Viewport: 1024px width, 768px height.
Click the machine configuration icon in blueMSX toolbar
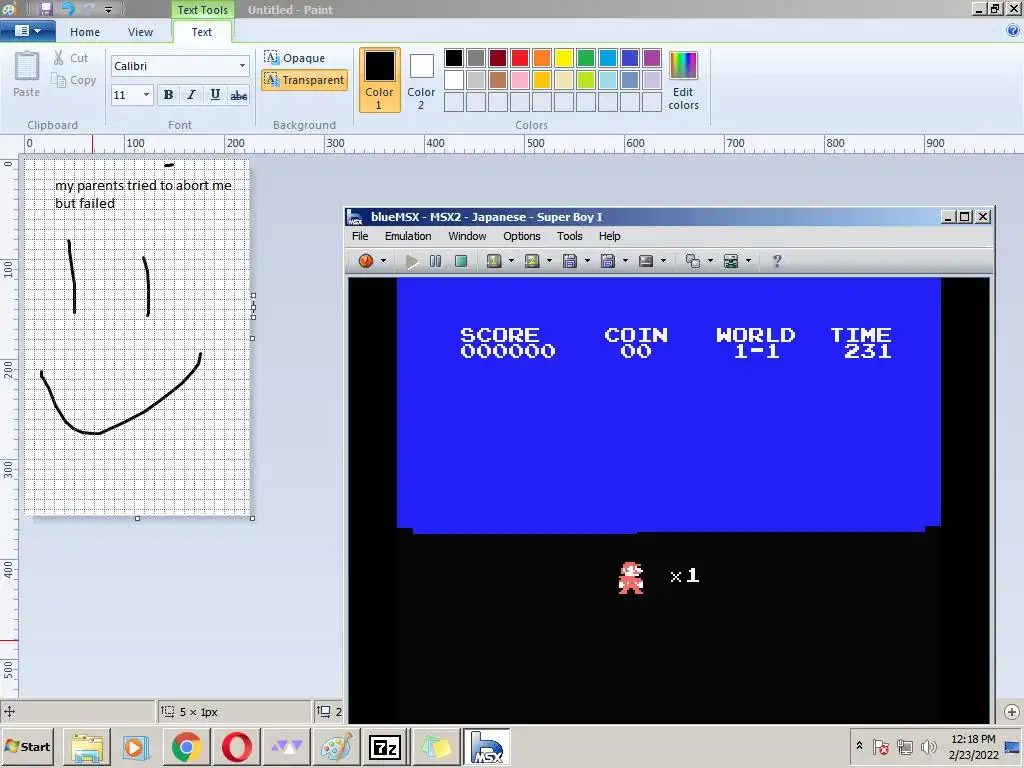[x=731, y=261]
